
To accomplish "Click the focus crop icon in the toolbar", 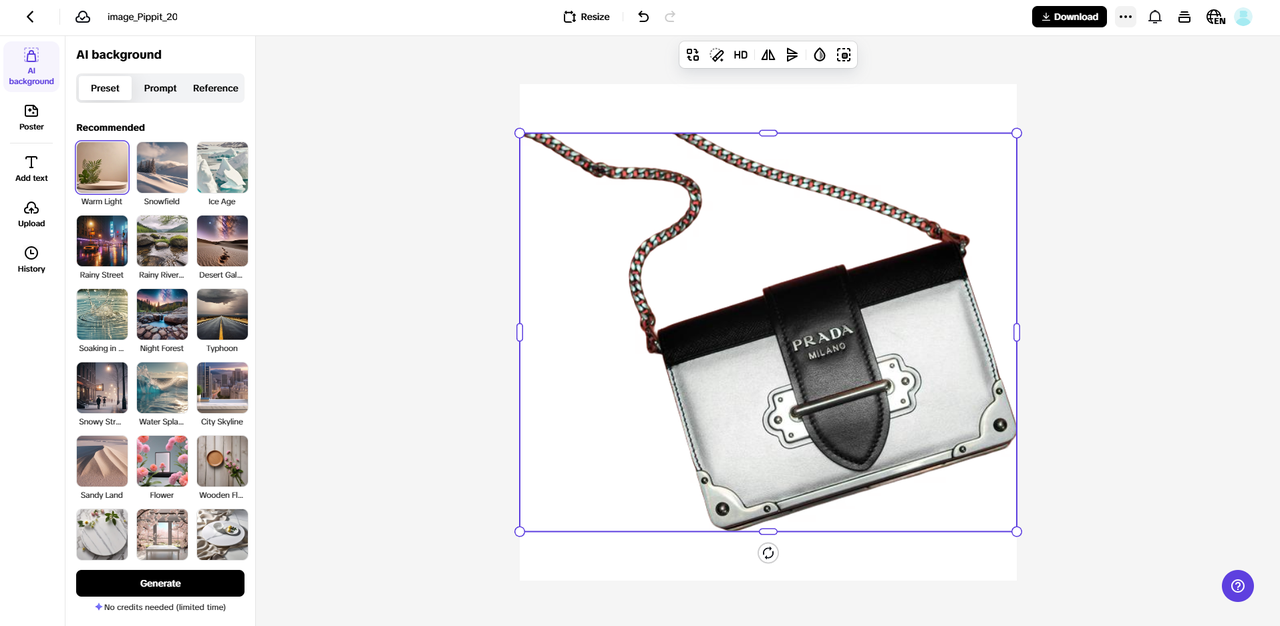I will [x=843, y=55].
